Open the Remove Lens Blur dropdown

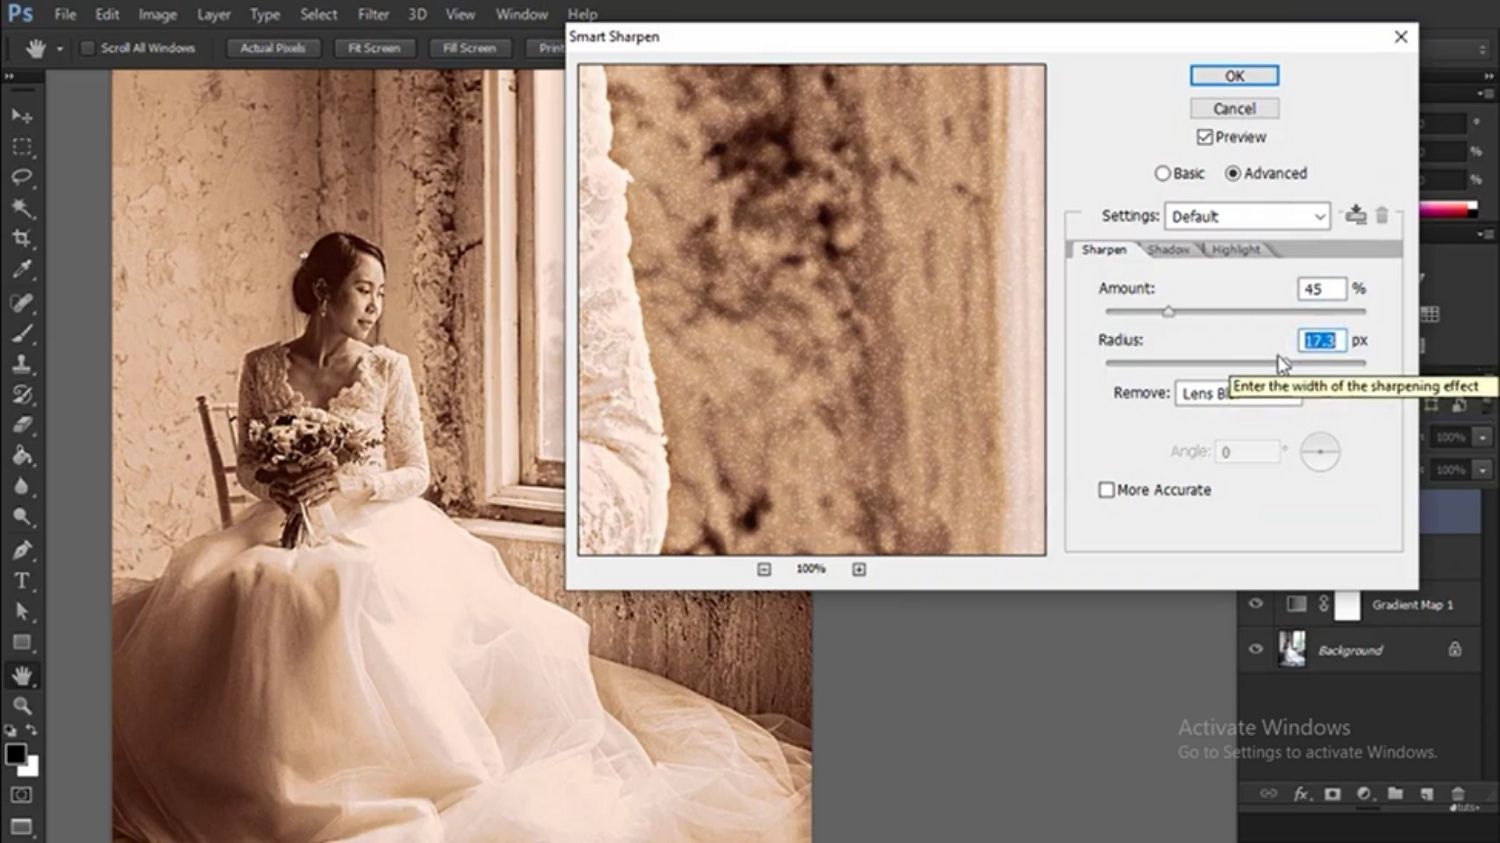tap(1238, 393)
